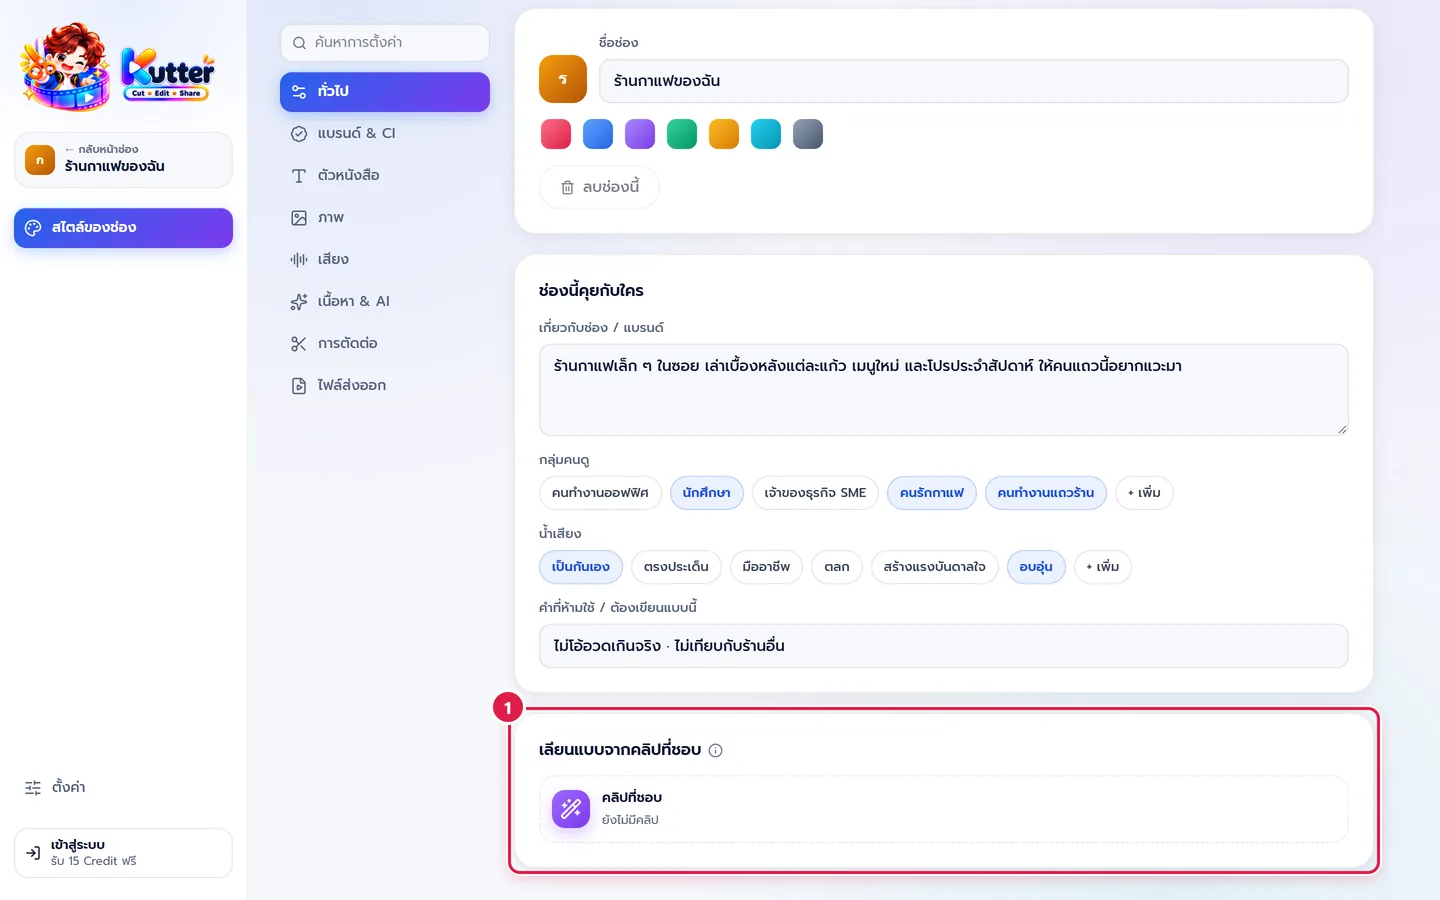This screenshot has width=1440, height=900.
Task: Edit the เกี่ยวกับช่อง / แบรนด์ description box
Action: point(943,390)
